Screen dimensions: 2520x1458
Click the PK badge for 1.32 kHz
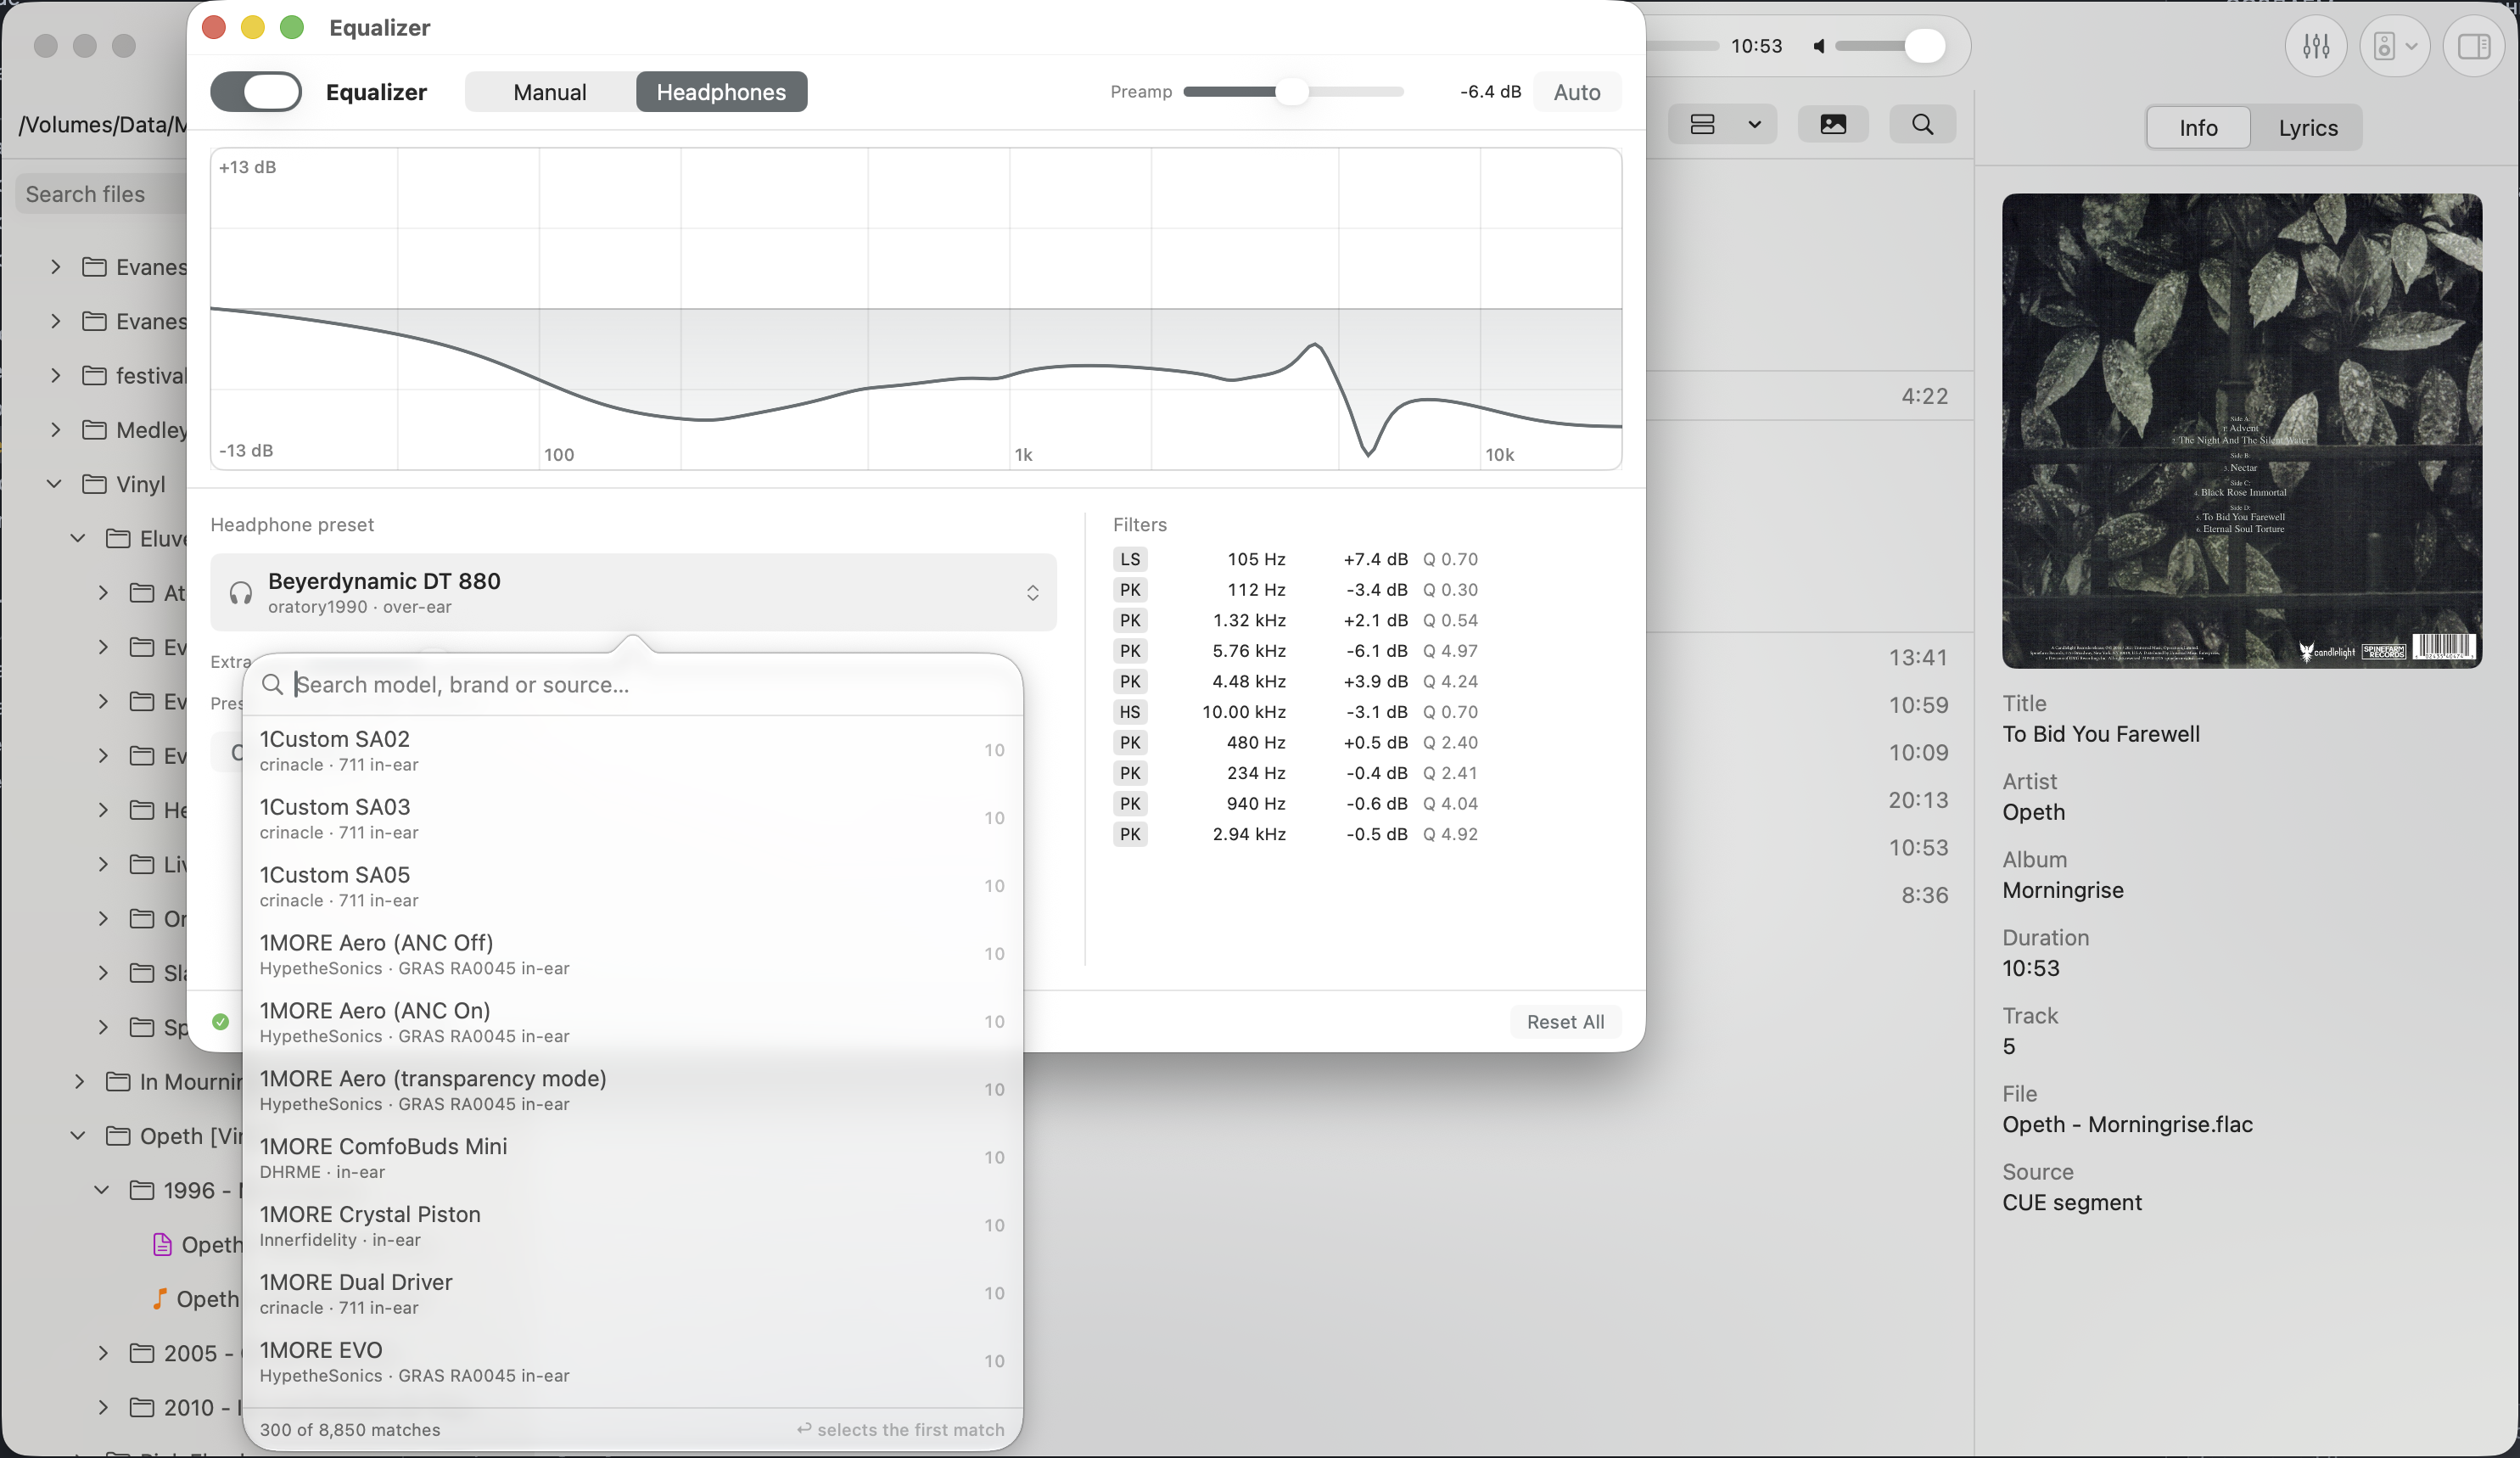tap(1130, 620)
